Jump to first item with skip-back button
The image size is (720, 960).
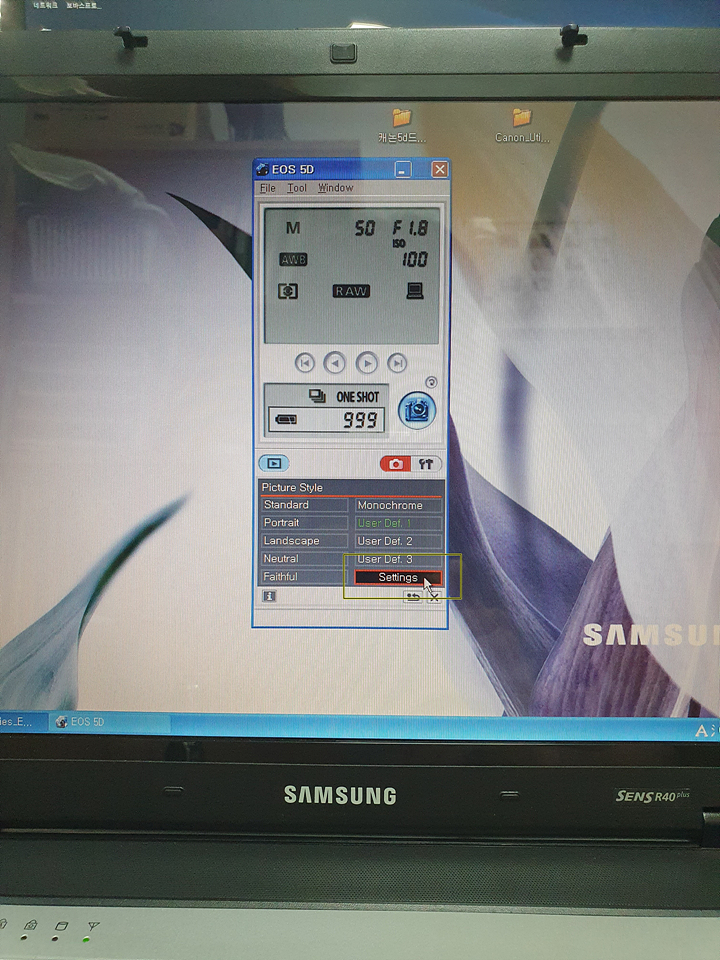click(x=304, y=363)
